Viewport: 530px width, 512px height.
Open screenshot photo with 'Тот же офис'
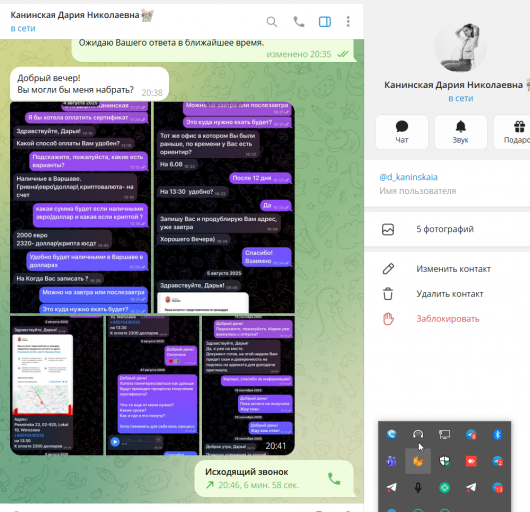(224, 208)
